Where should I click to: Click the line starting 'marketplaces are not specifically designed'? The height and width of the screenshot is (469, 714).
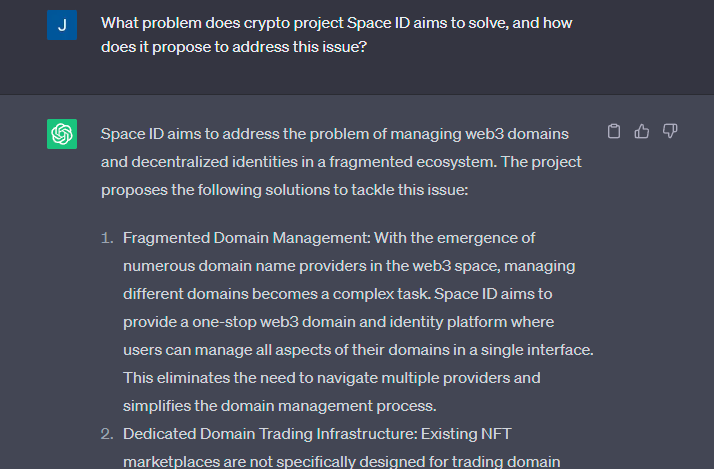click(x=342, y=461)
